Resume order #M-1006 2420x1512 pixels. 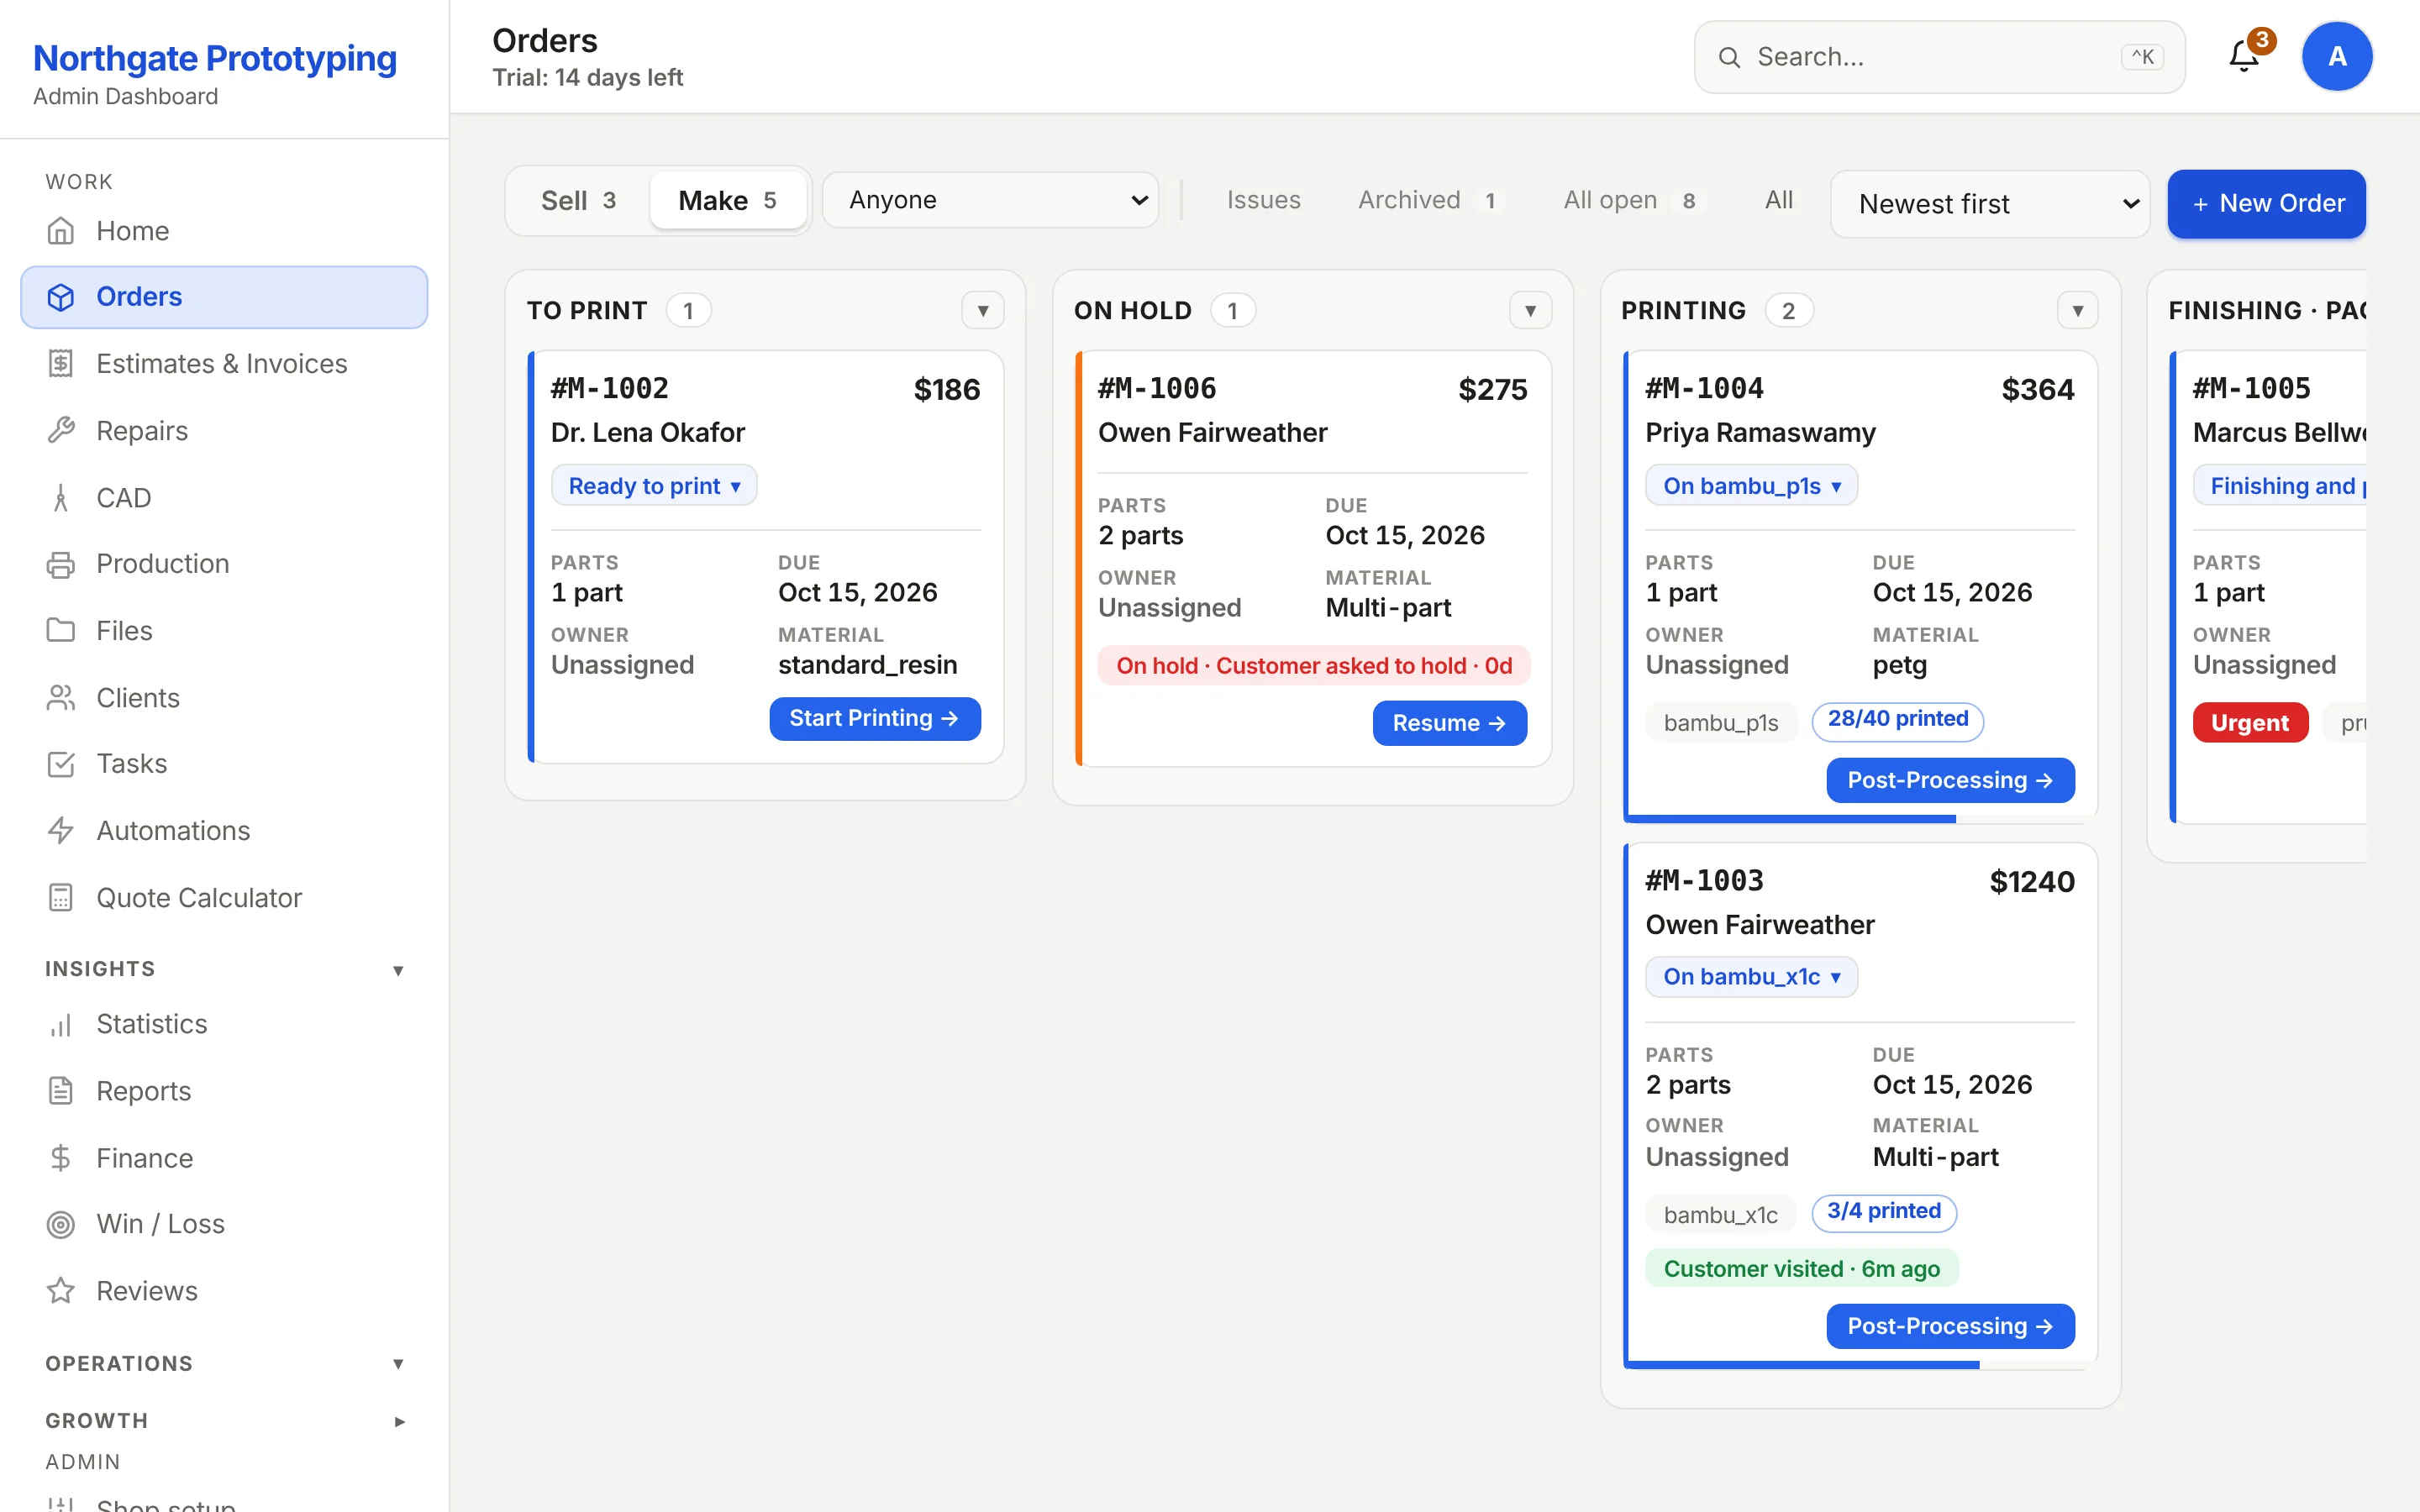tap(1449, 723)
